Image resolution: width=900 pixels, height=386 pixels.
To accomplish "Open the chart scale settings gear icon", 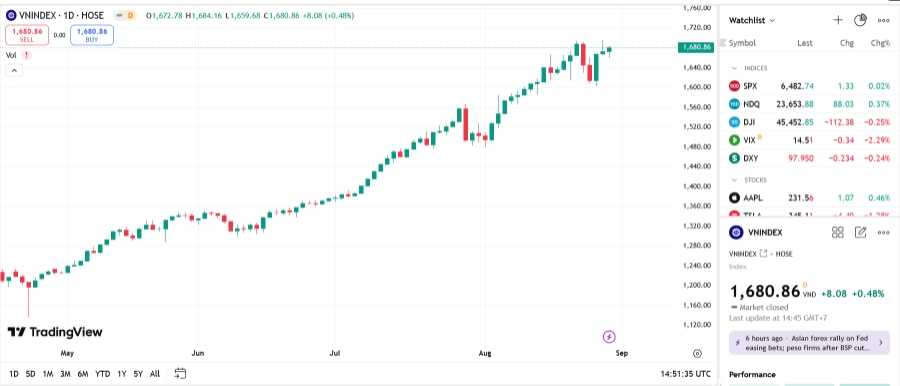I will click(x=697, y=353).
